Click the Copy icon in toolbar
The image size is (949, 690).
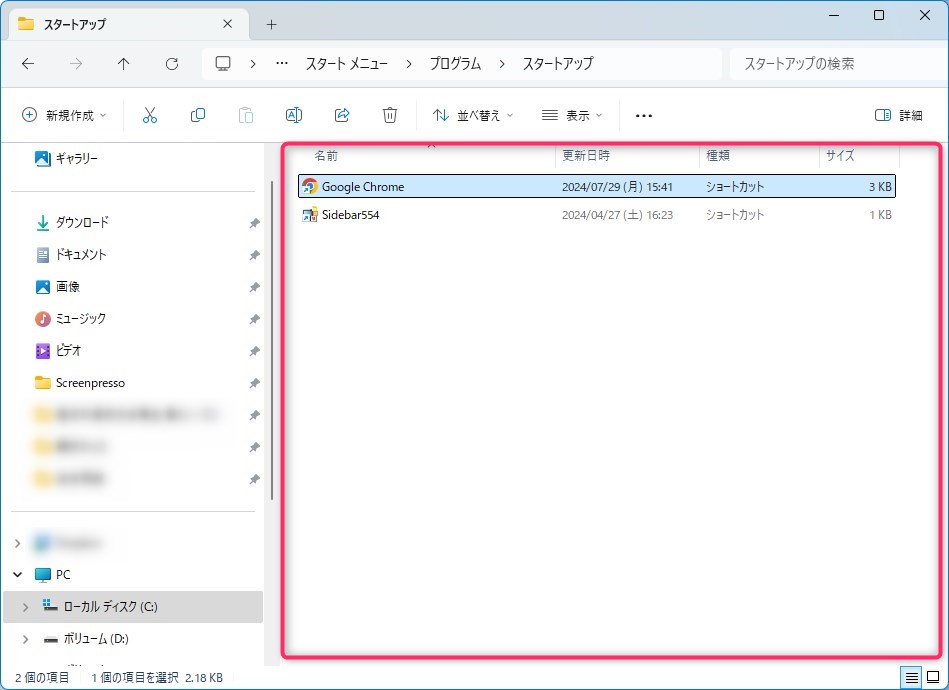click(198, 115)
